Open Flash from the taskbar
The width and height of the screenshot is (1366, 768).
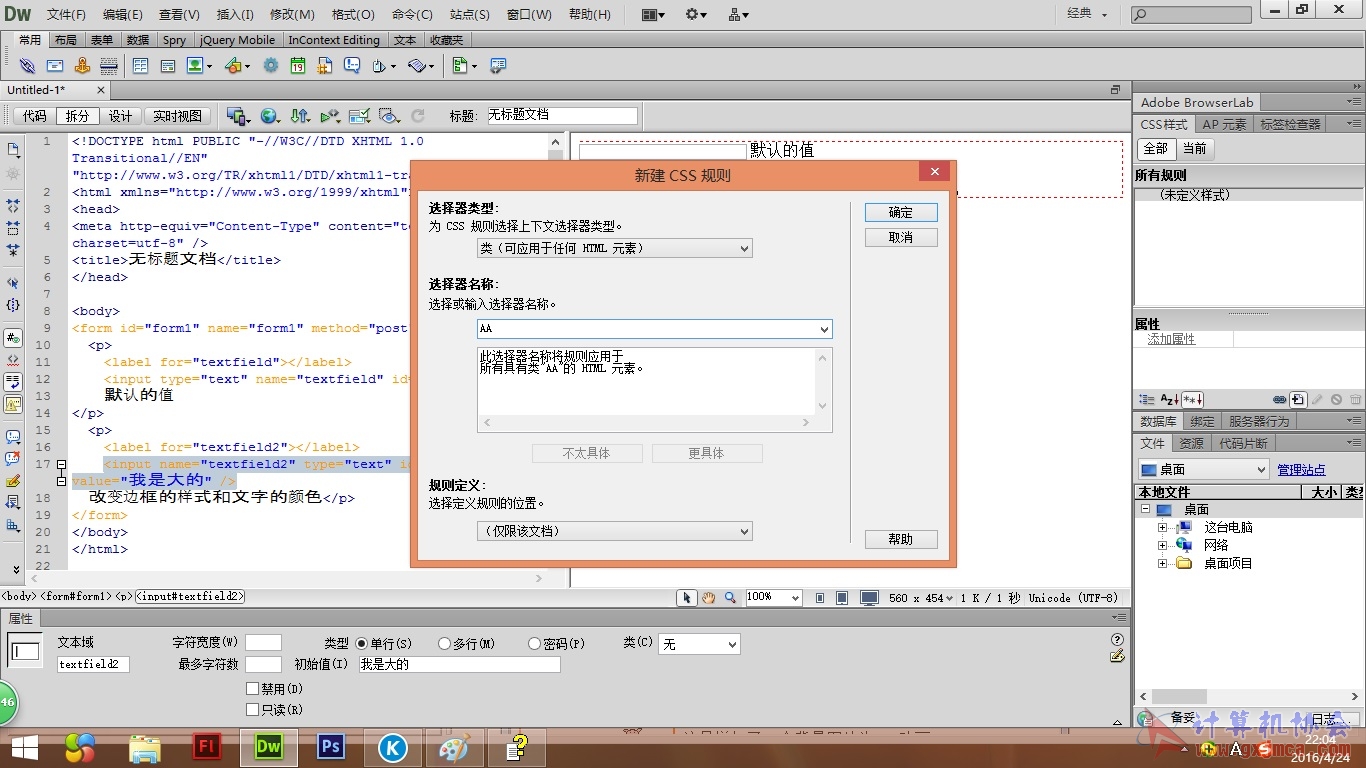click(208, 747)
